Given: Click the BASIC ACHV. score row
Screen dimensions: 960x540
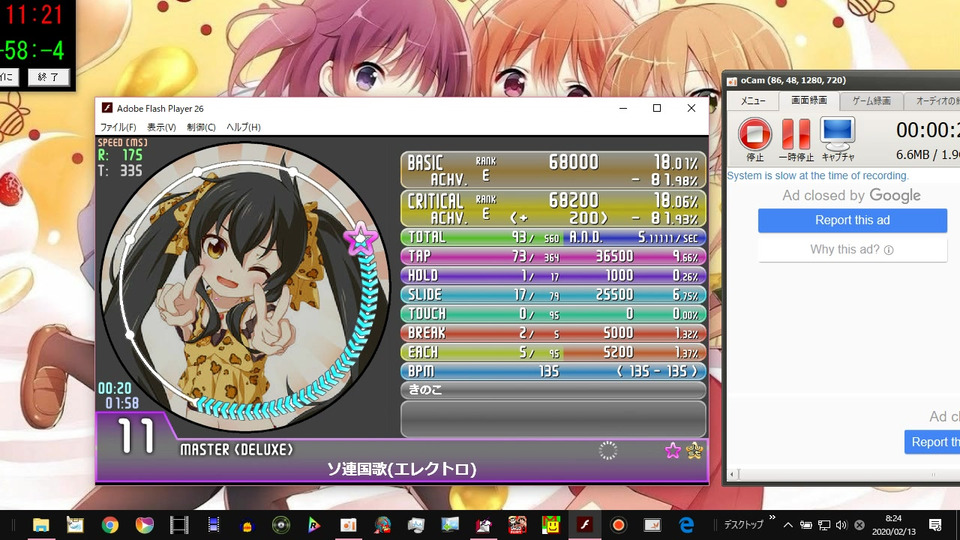Looking at the screenshot, I should click(553, 170).
